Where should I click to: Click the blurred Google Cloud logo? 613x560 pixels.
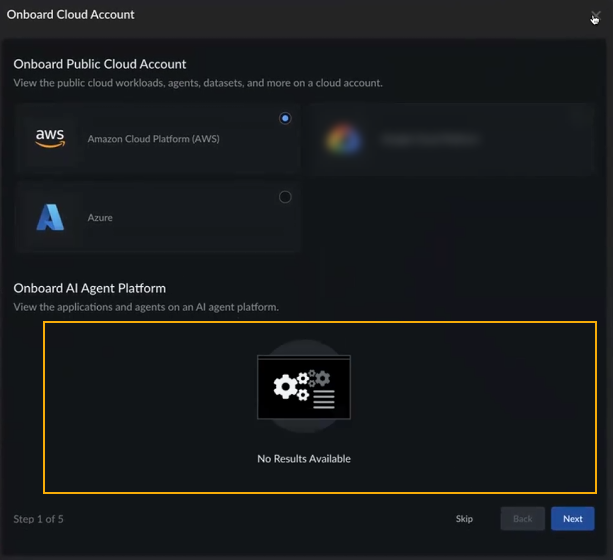342,139
